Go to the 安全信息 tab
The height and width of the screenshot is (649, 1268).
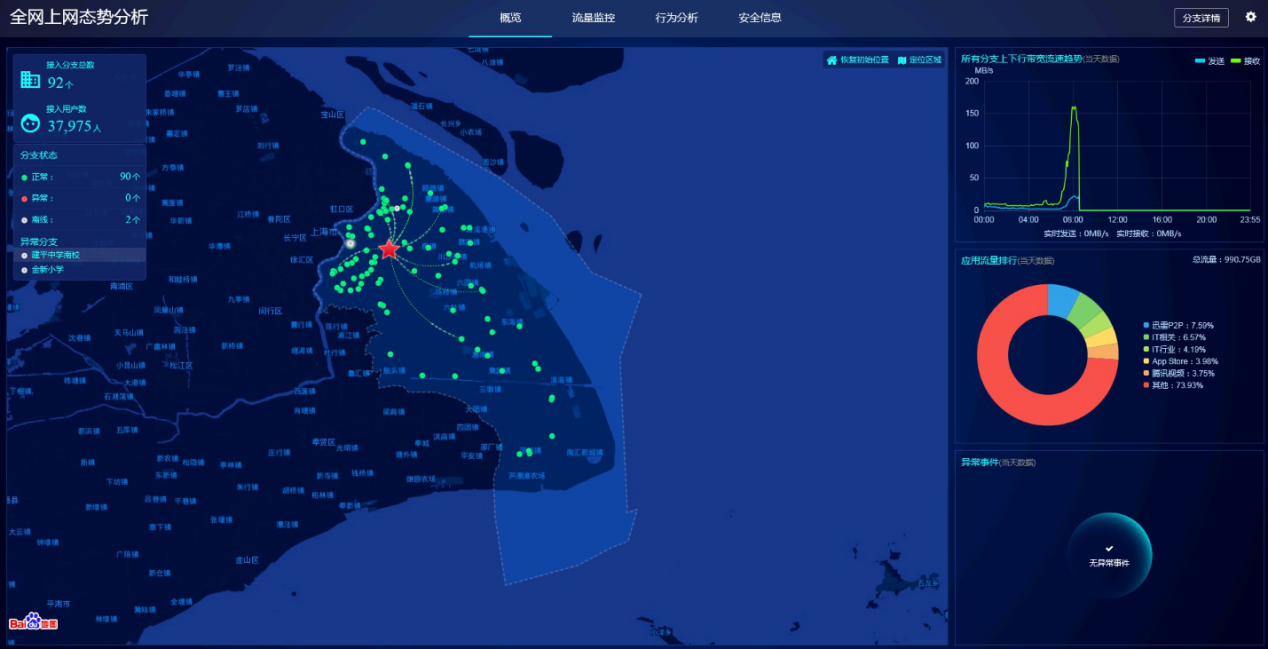pyautogui.click(x=759, y=18)
